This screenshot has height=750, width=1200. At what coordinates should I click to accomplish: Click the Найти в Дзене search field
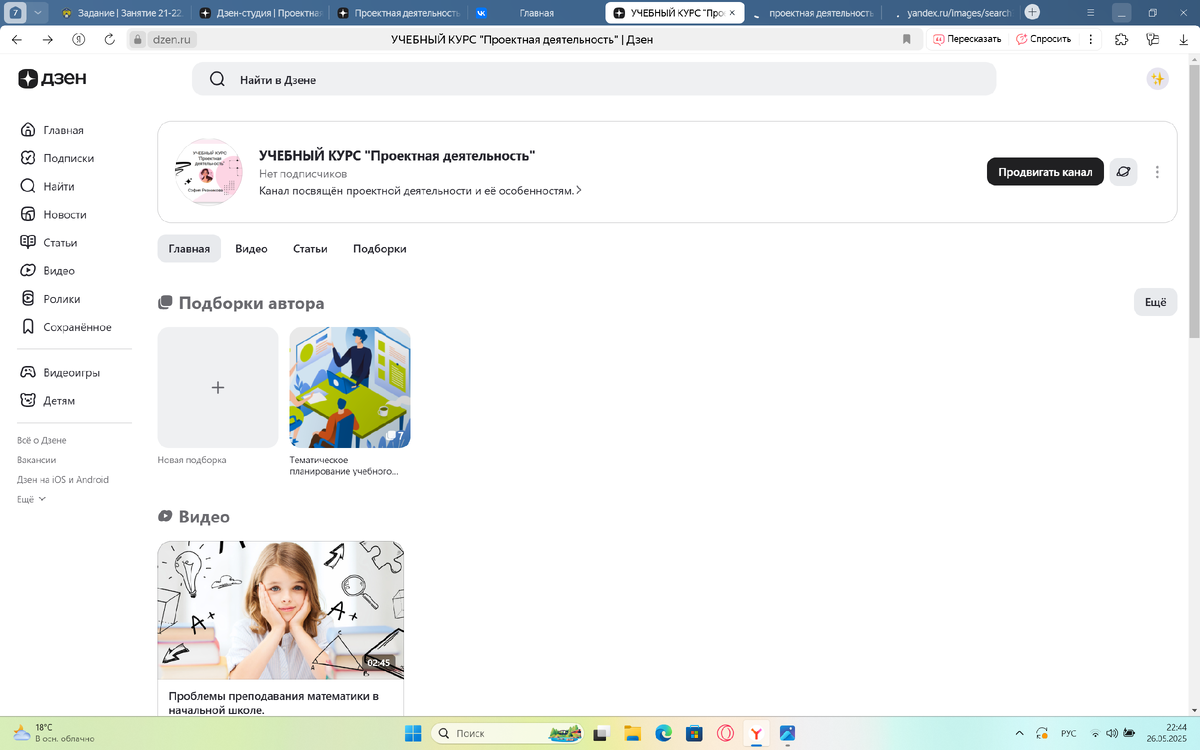pyautogui.click(x=594, y=79)
